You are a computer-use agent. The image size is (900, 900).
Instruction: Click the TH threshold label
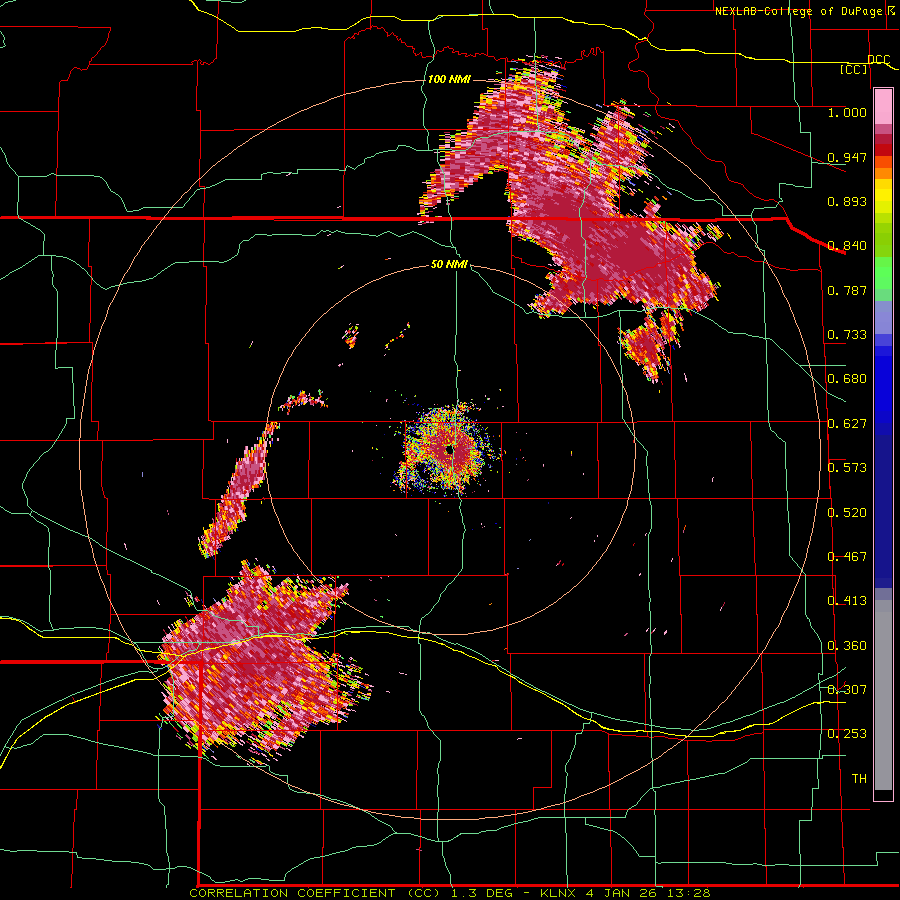pyautogui.click(x=859, y=779)
